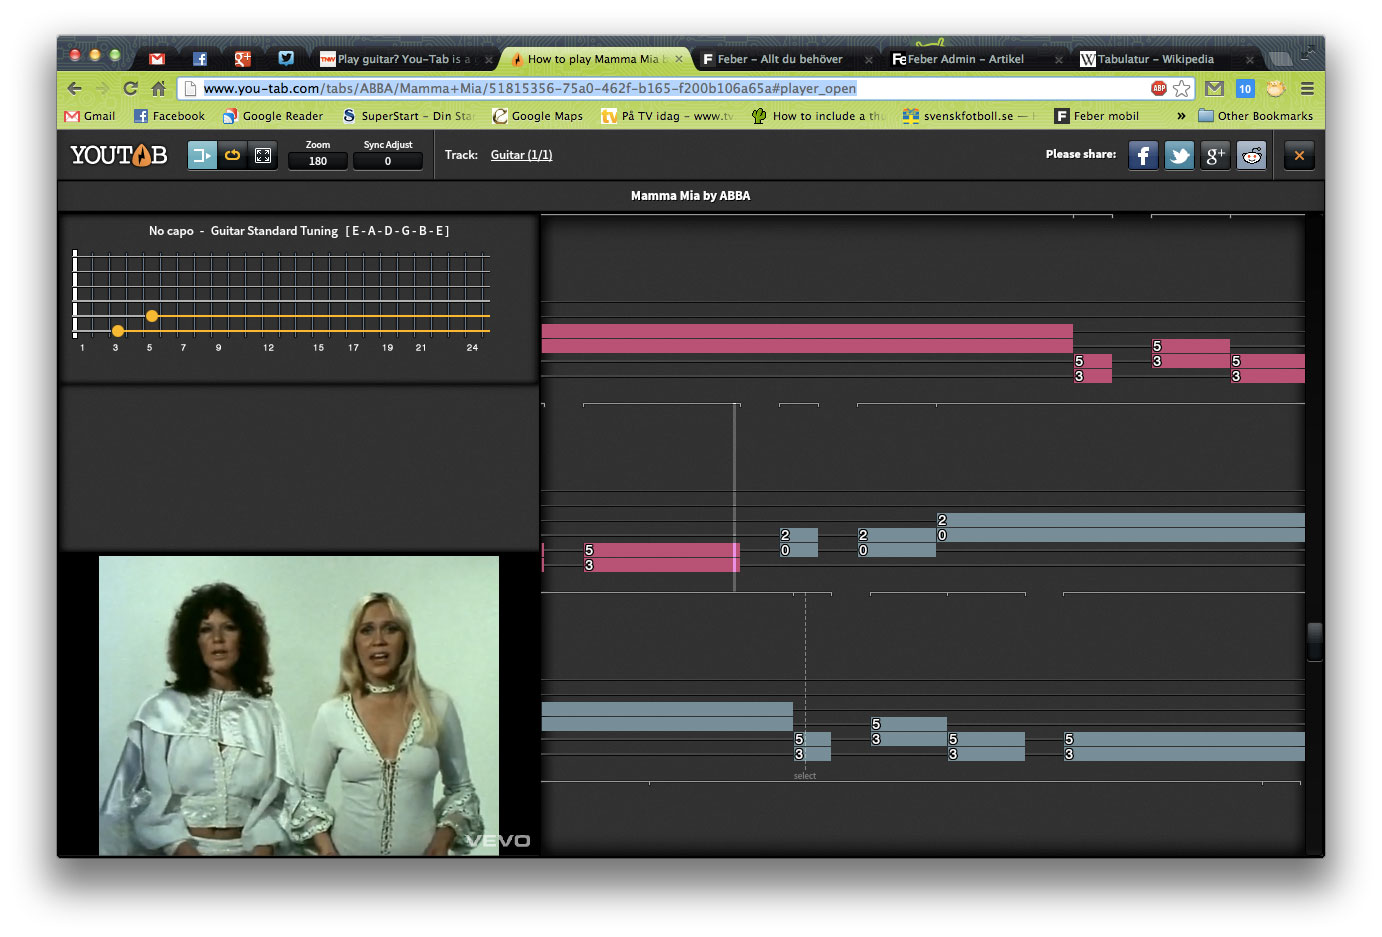Open the SuperStart bookmark
The width and height of the screenshot is (1382, 937).
[407, 116]
